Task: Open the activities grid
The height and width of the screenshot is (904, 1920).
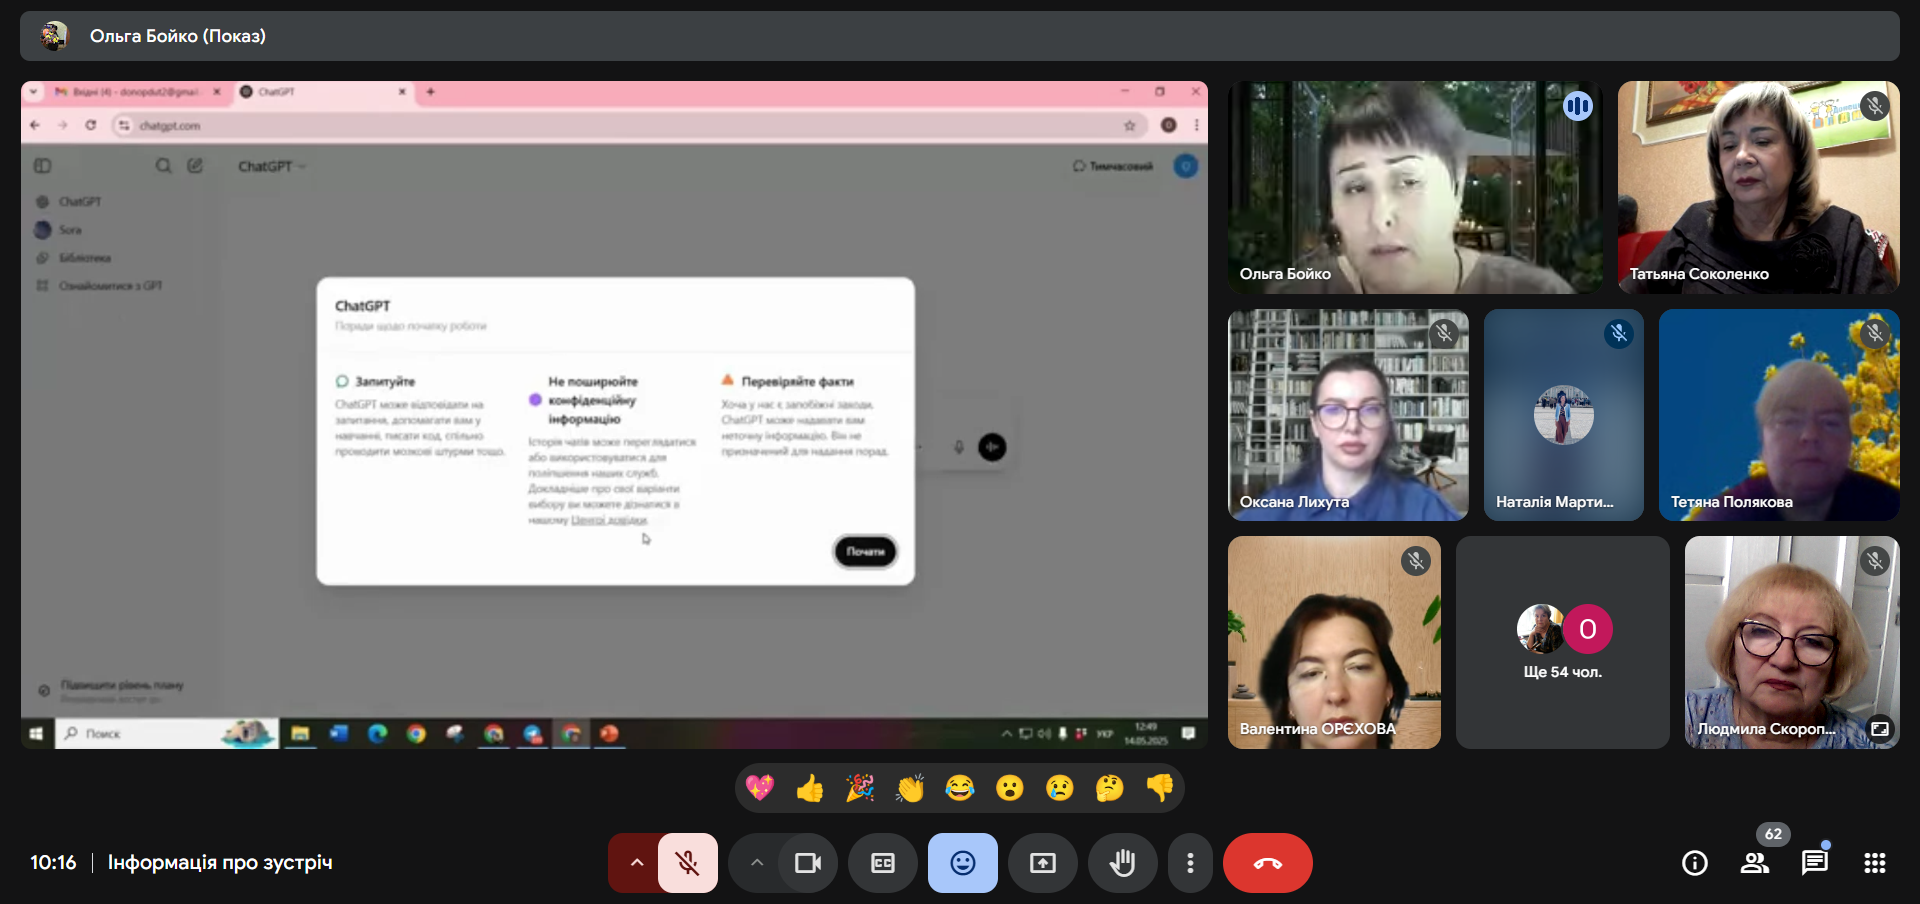Action: (x=1875, y=863)
